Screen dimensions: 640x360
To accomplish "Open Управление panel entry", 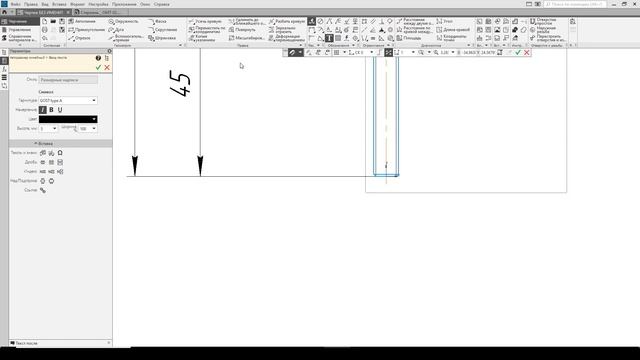I will coord(16,30).
